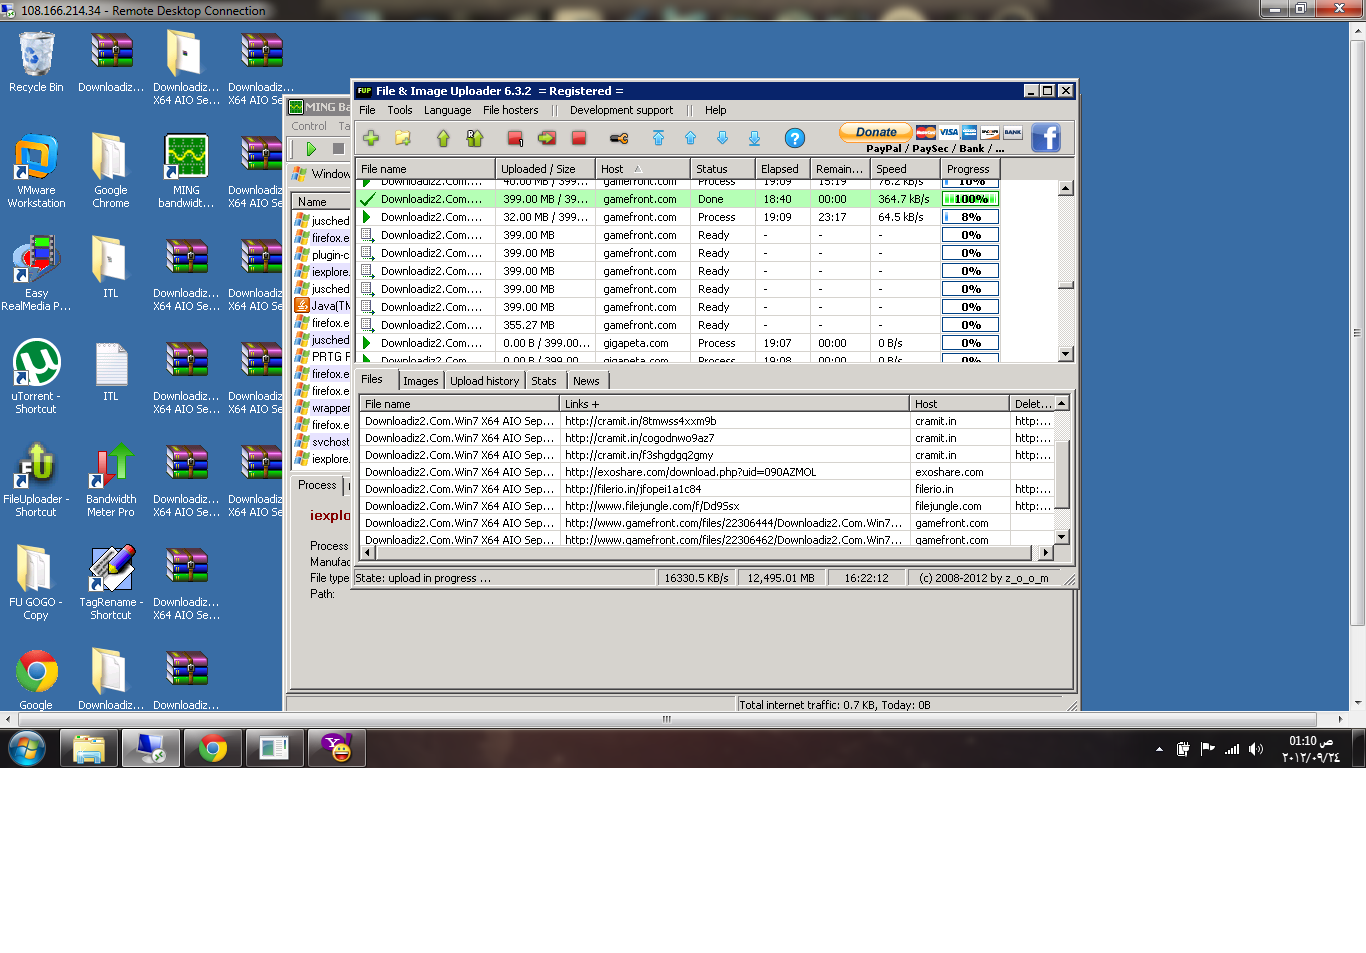Sort upload list by Speed column
This screenshot has width=1366, height=953.
point(905,169)
